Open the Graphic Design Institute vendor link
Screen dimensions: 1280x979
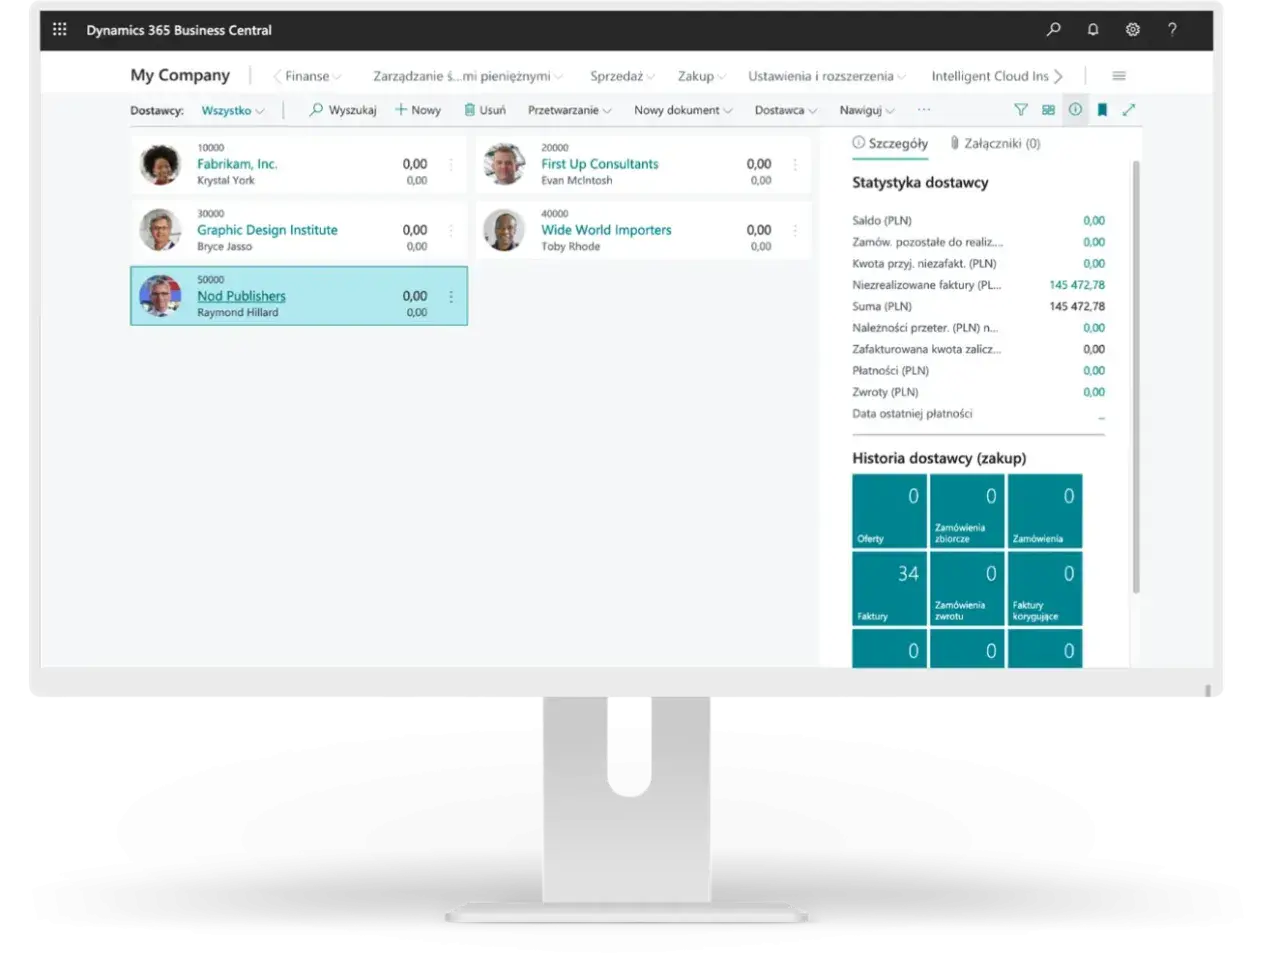(267, 230)
